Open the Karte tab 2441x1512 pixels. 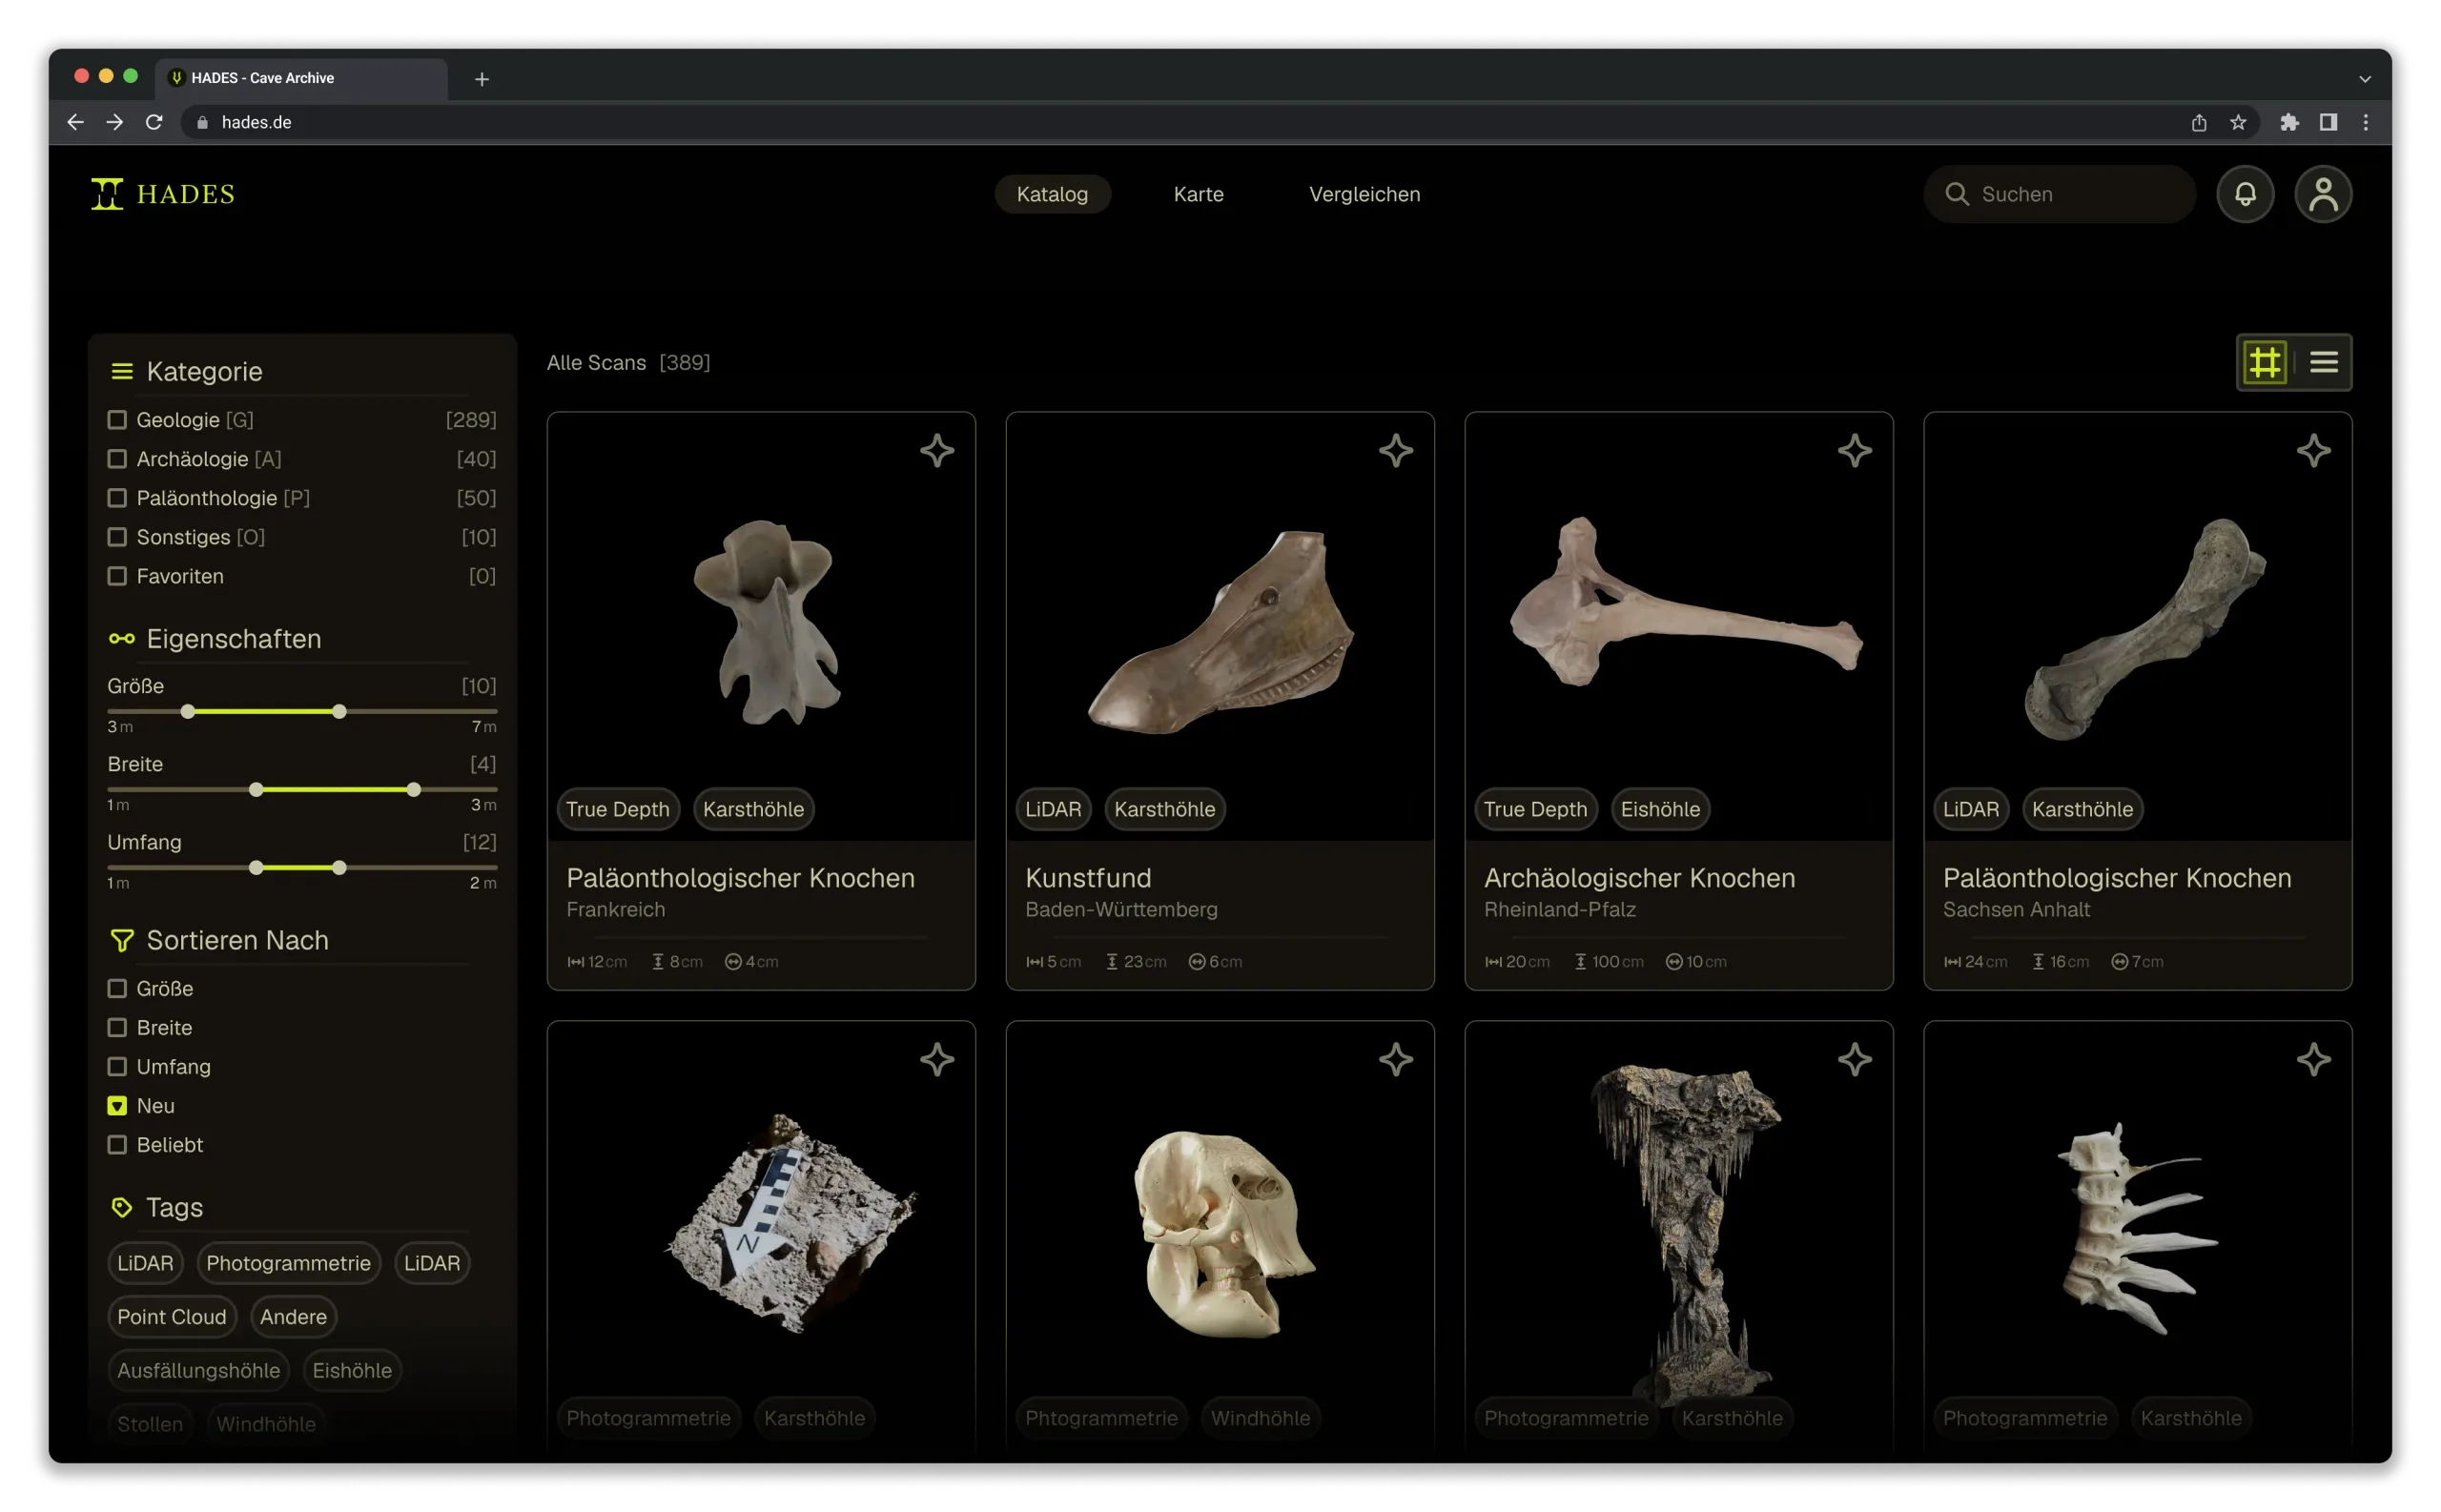point(1198,194)
